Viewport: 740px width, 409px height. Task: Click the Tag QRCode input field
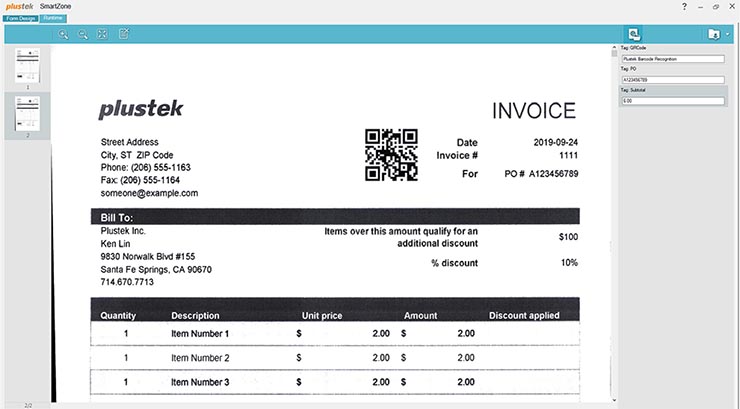tap(672, 59)
